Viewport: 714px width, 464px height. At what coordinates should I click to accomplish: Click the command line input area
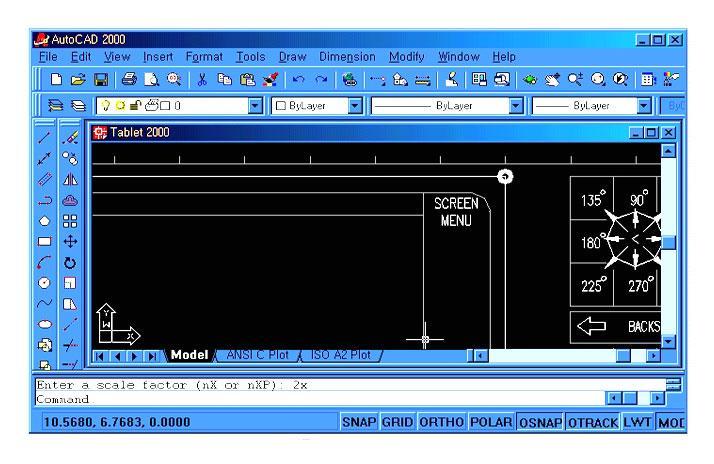(300, 398)
